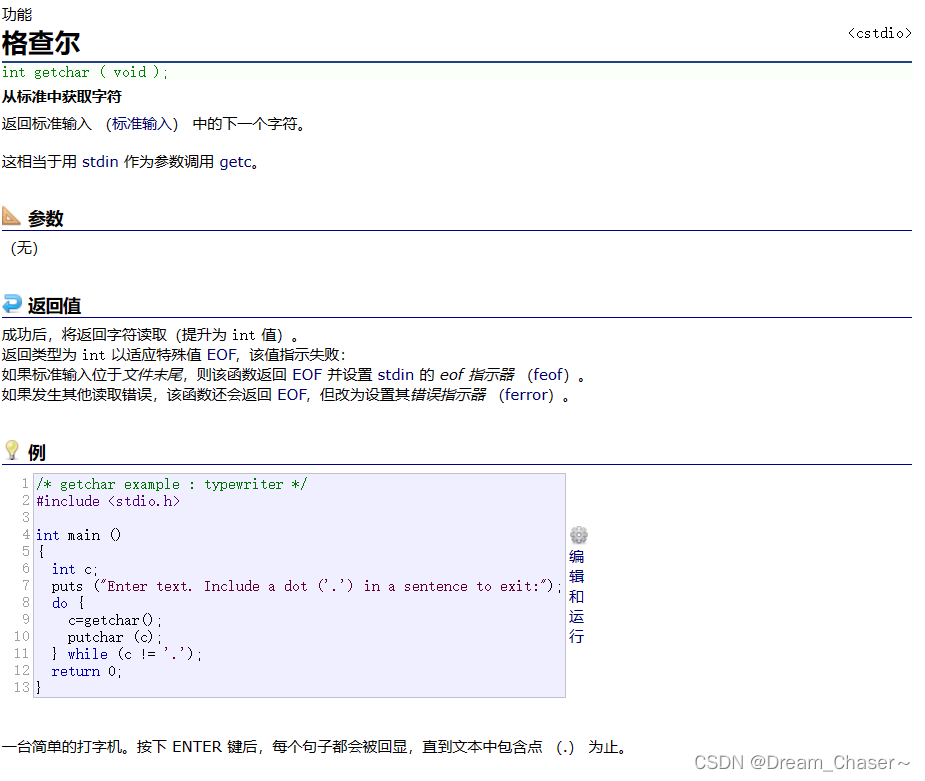Viewport: 925px width, 781px height.
Task: Click the function prototype int getchar ( void );
Action: click(85, 72)
